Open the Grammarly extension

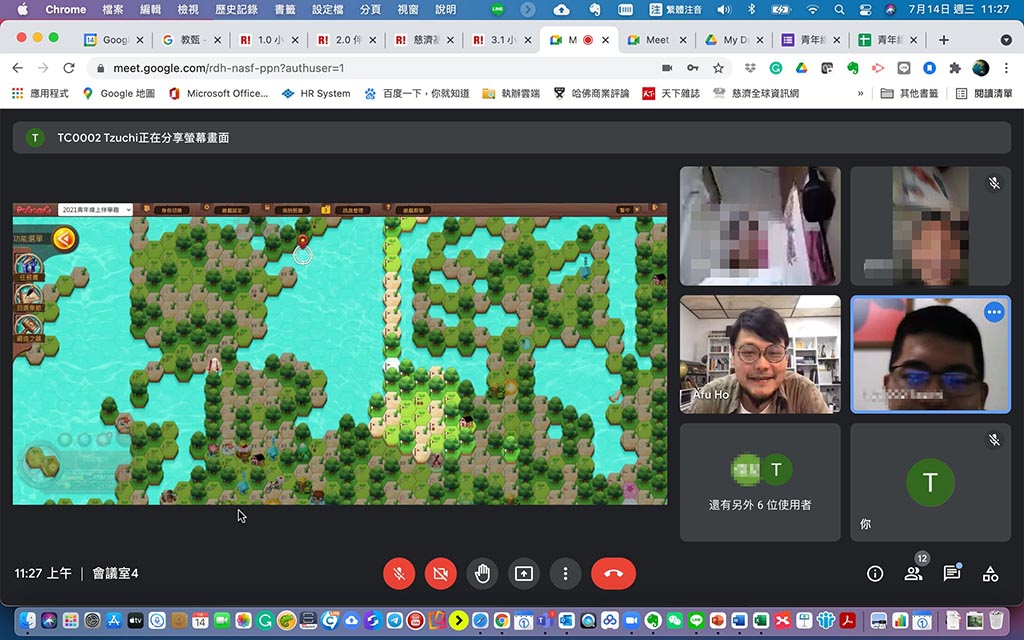tap(776, 68)
